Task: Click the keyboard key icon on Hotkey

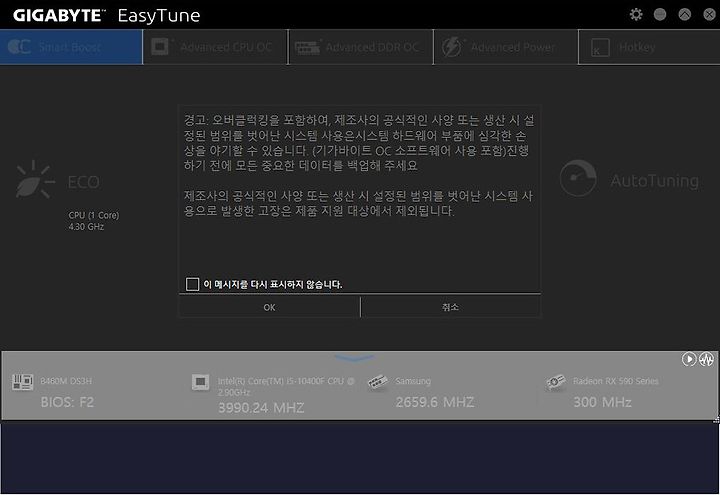Action: tap(600, 47)
